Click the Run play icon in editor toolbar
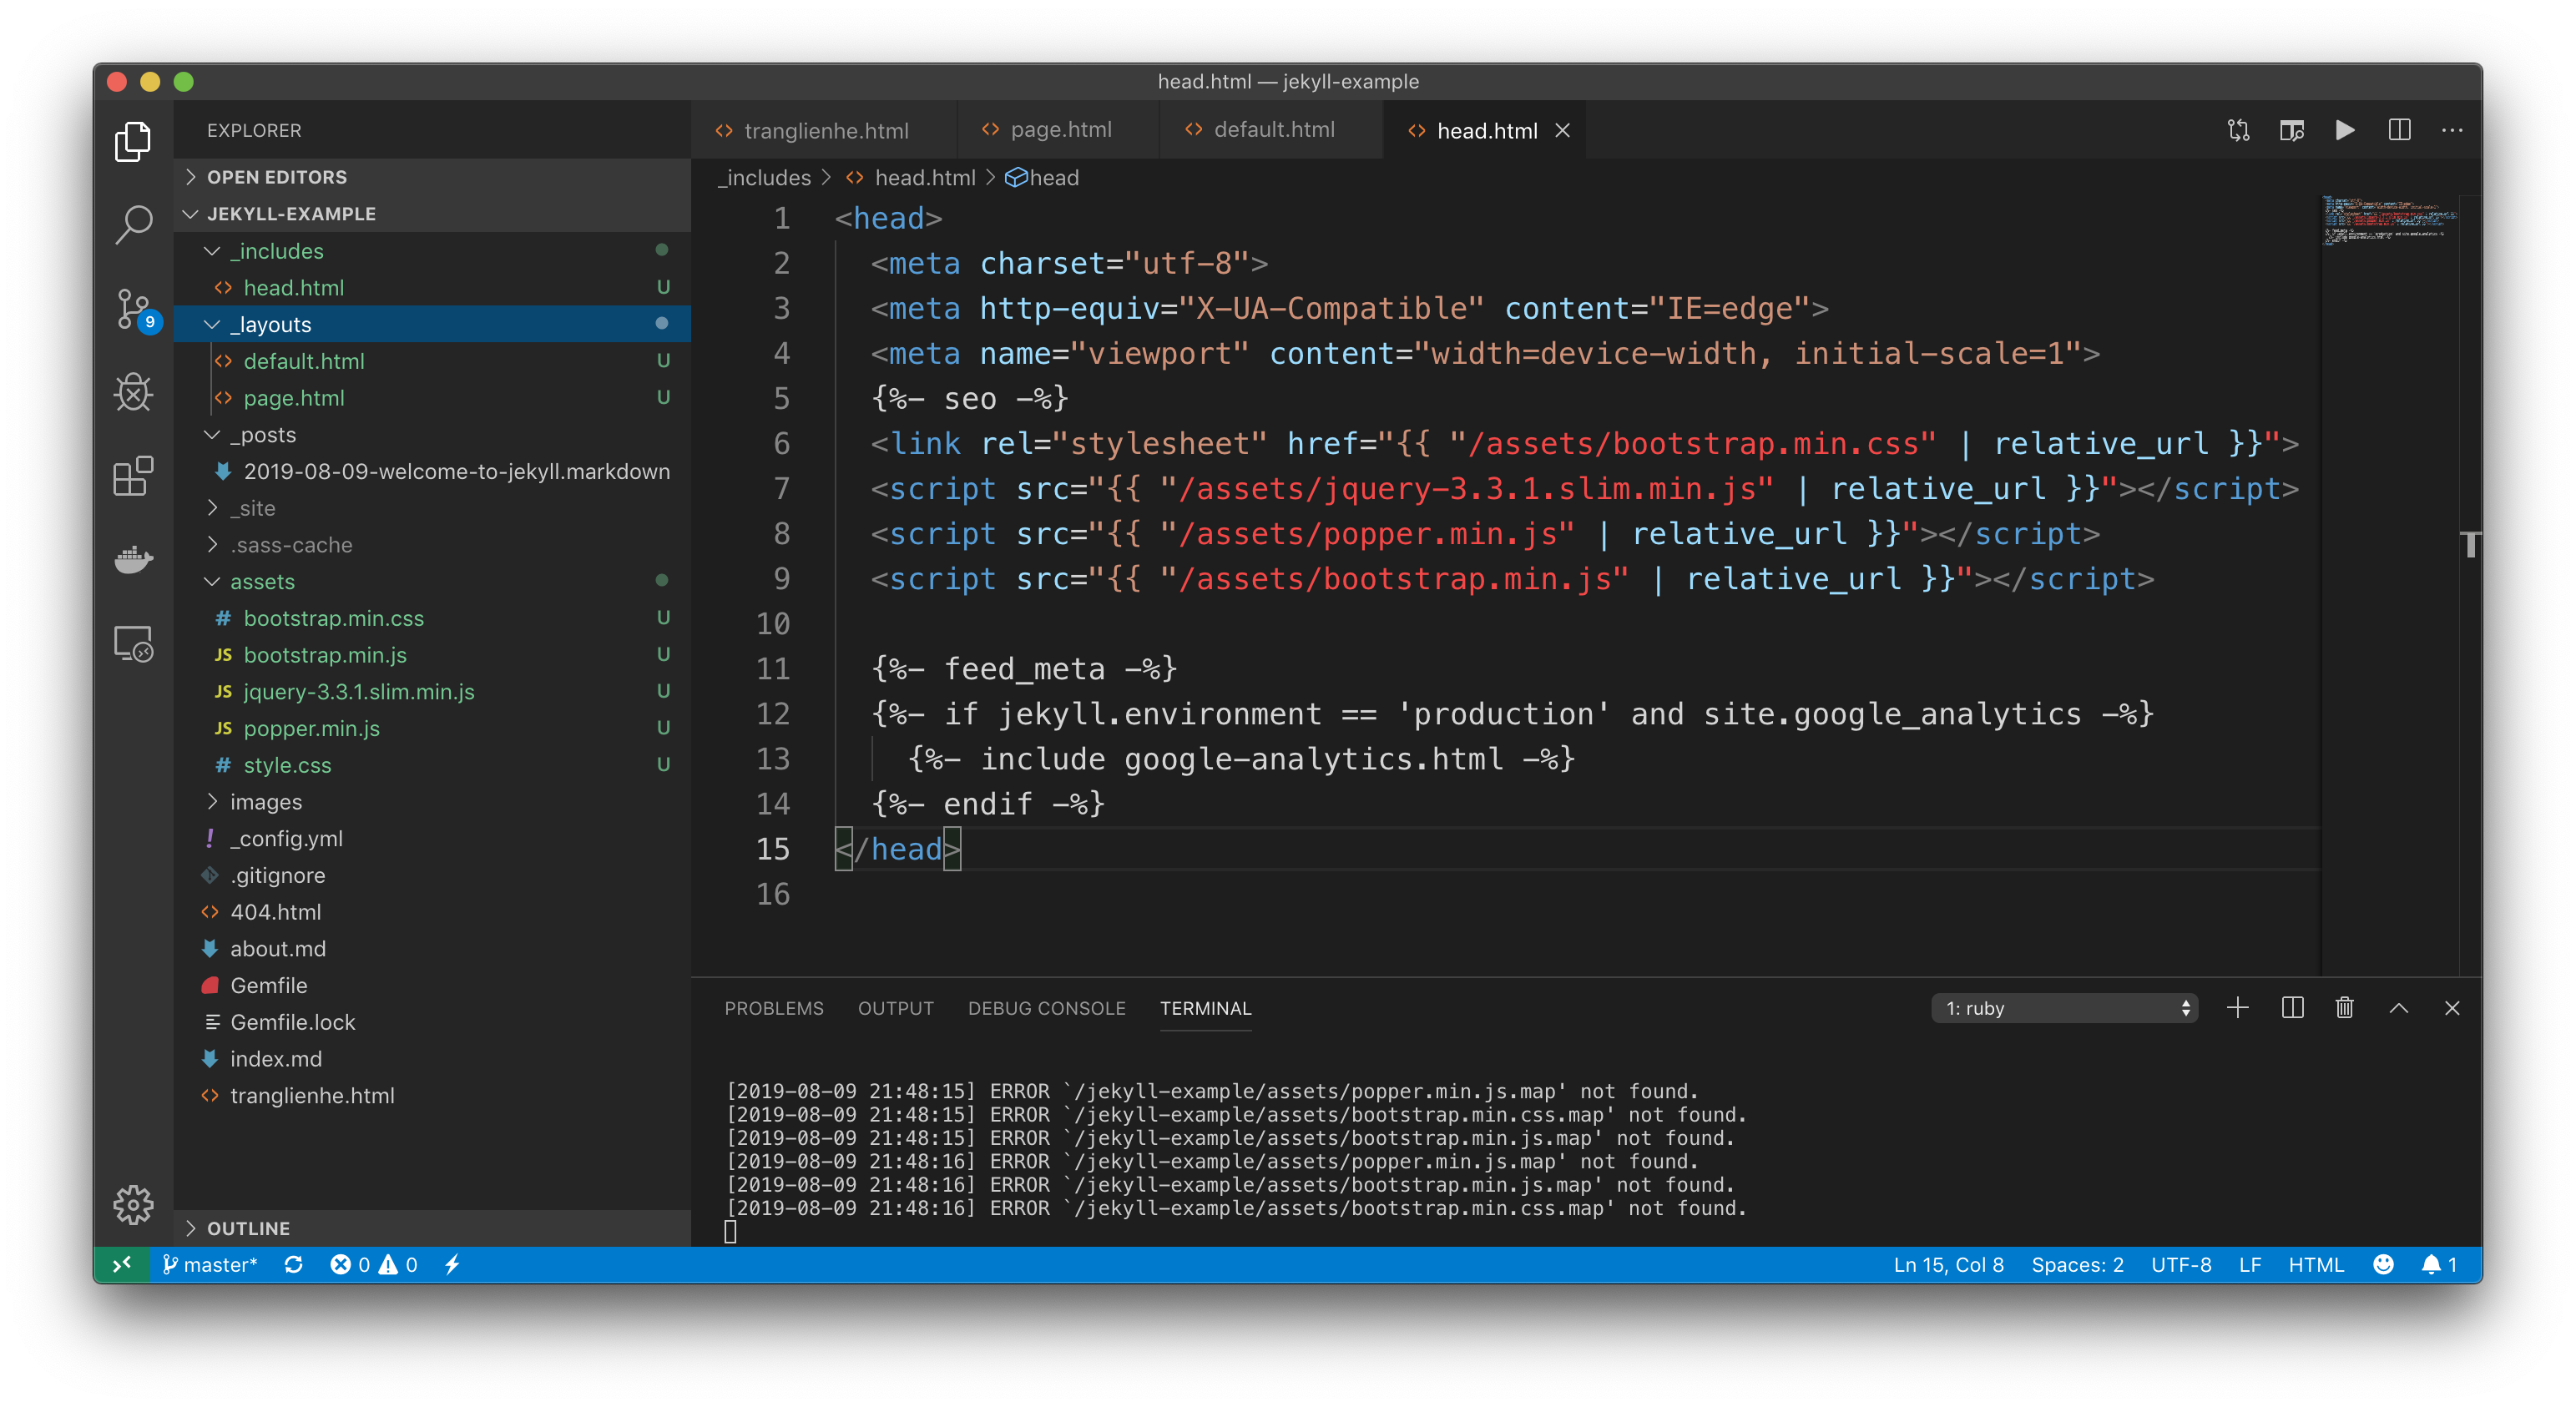This screenshot has height=1407, width=2576. [x=2345, y=130]
